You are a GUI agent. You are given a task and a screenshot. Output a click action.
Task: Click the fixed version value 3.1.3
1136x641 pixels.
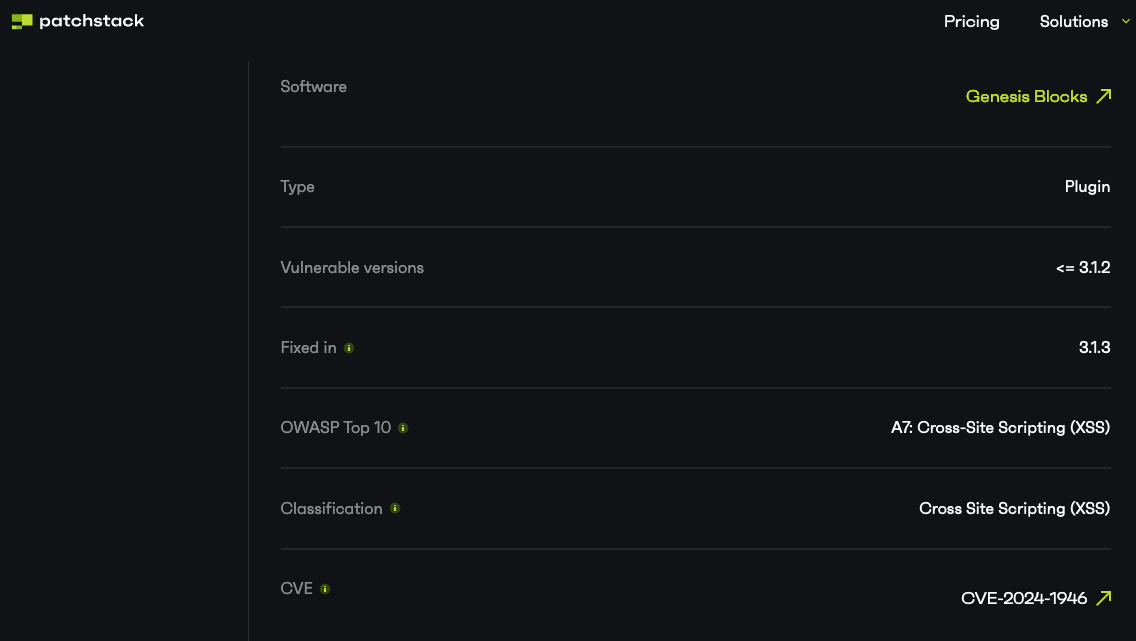tap(1095, 348)
